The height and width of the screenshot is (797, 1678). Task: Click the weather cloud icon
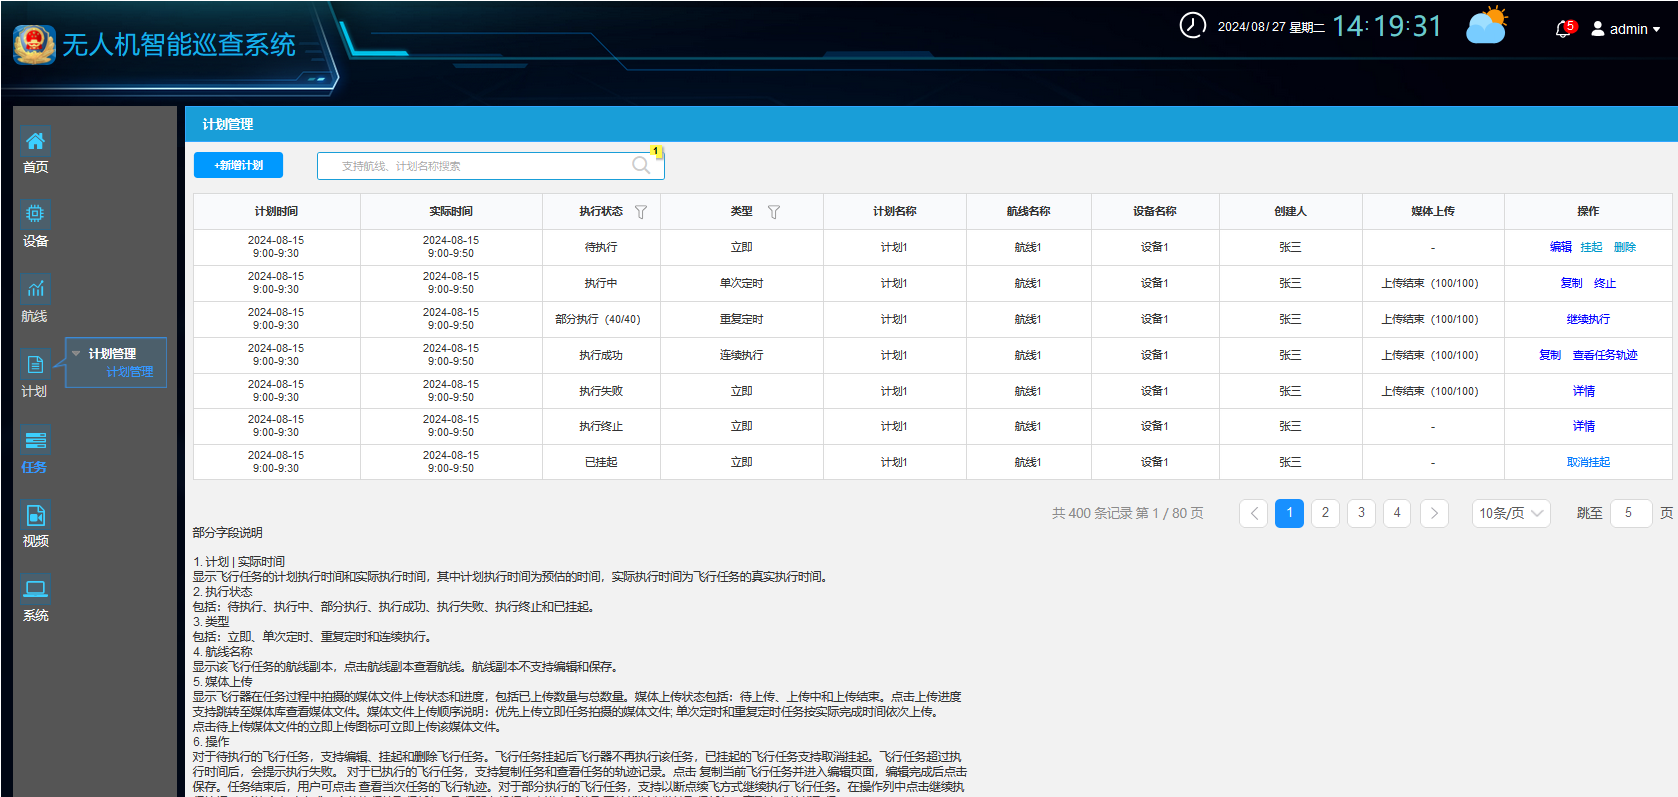coord(1486,26)
